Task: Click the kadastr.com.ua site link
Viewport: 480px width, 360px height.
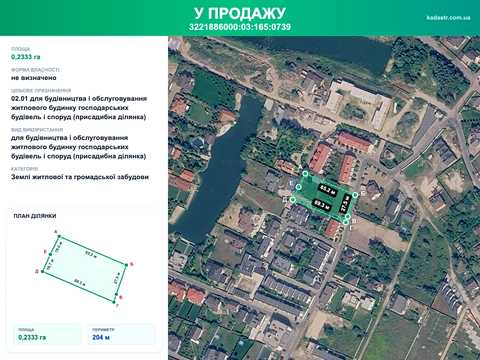Action: click(x=448, y=18)
